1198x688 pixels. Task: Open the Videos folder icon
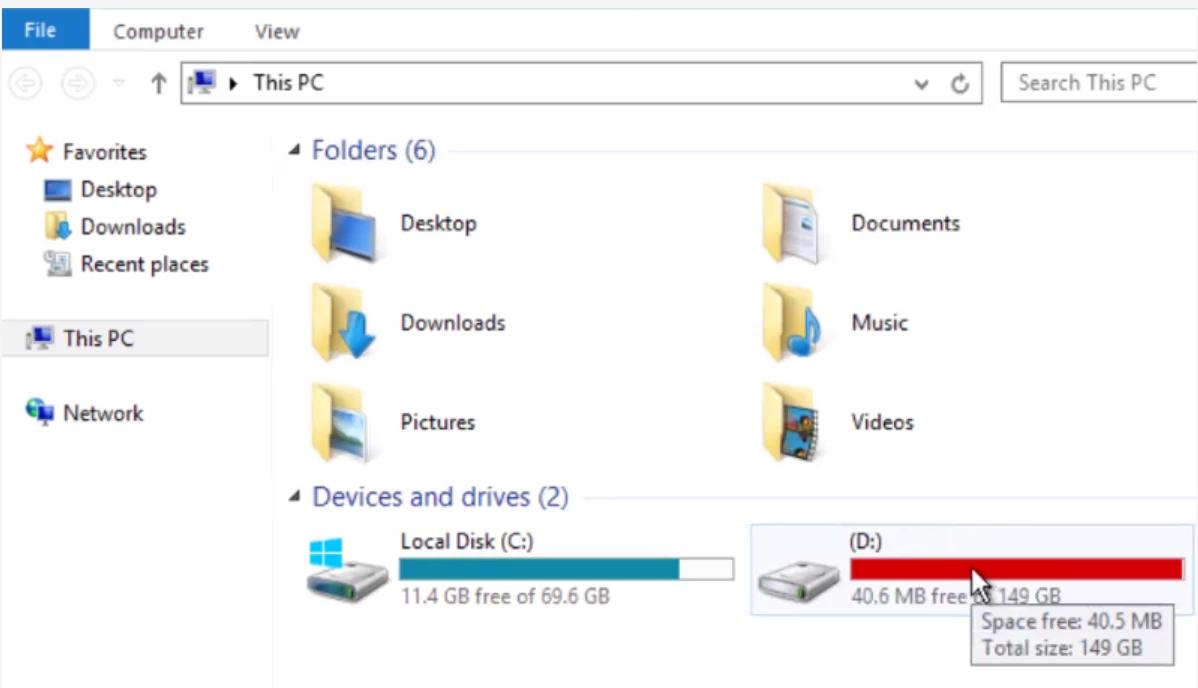coord(792,423)
